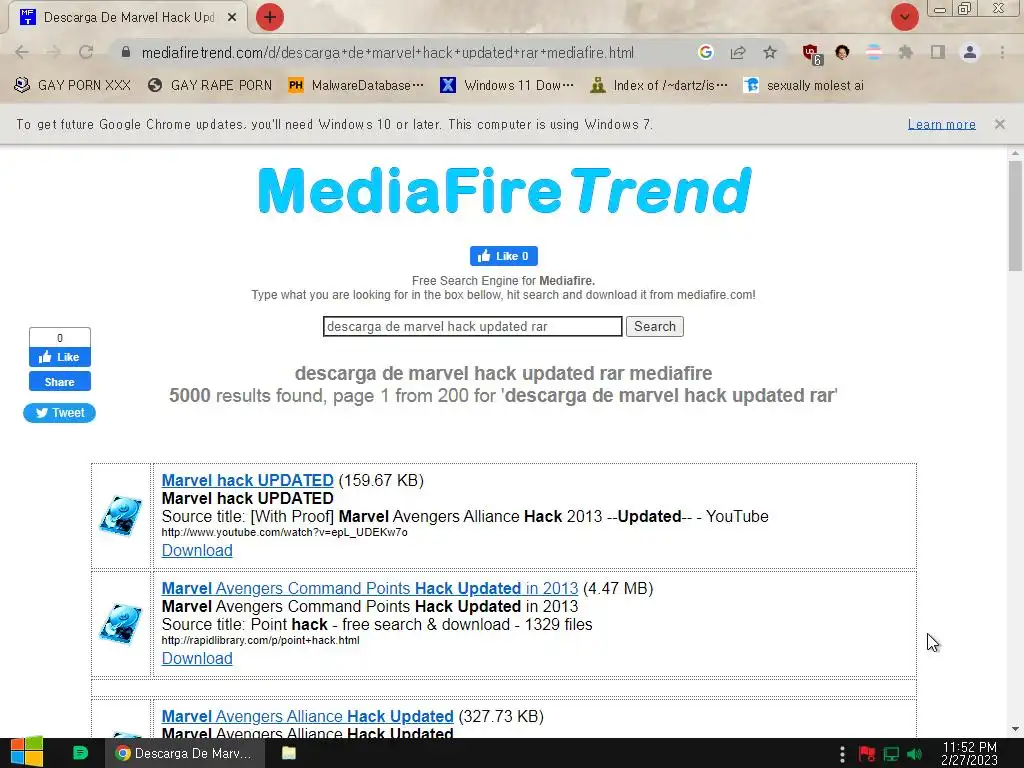
Task: Bookmark this page with the star icon
Action: click(770, 52)
